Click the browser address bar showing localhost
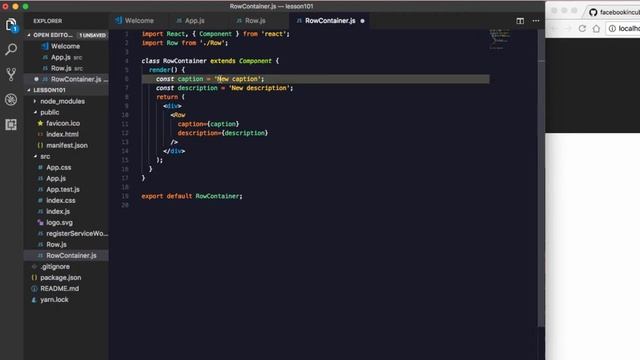The height and width of the screenshot is (360, 640). point(623,29)
